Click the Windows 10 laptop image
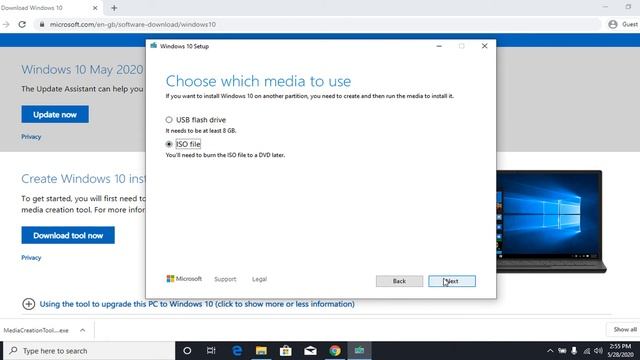Viewport: 640px width, 360px height. coord(551,222)
